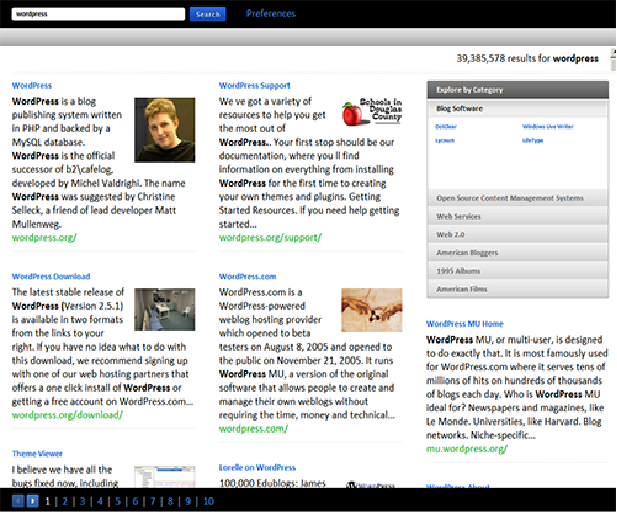Open the DotClear link under Blog Software

pyautogui.click(x=446, y=126)
